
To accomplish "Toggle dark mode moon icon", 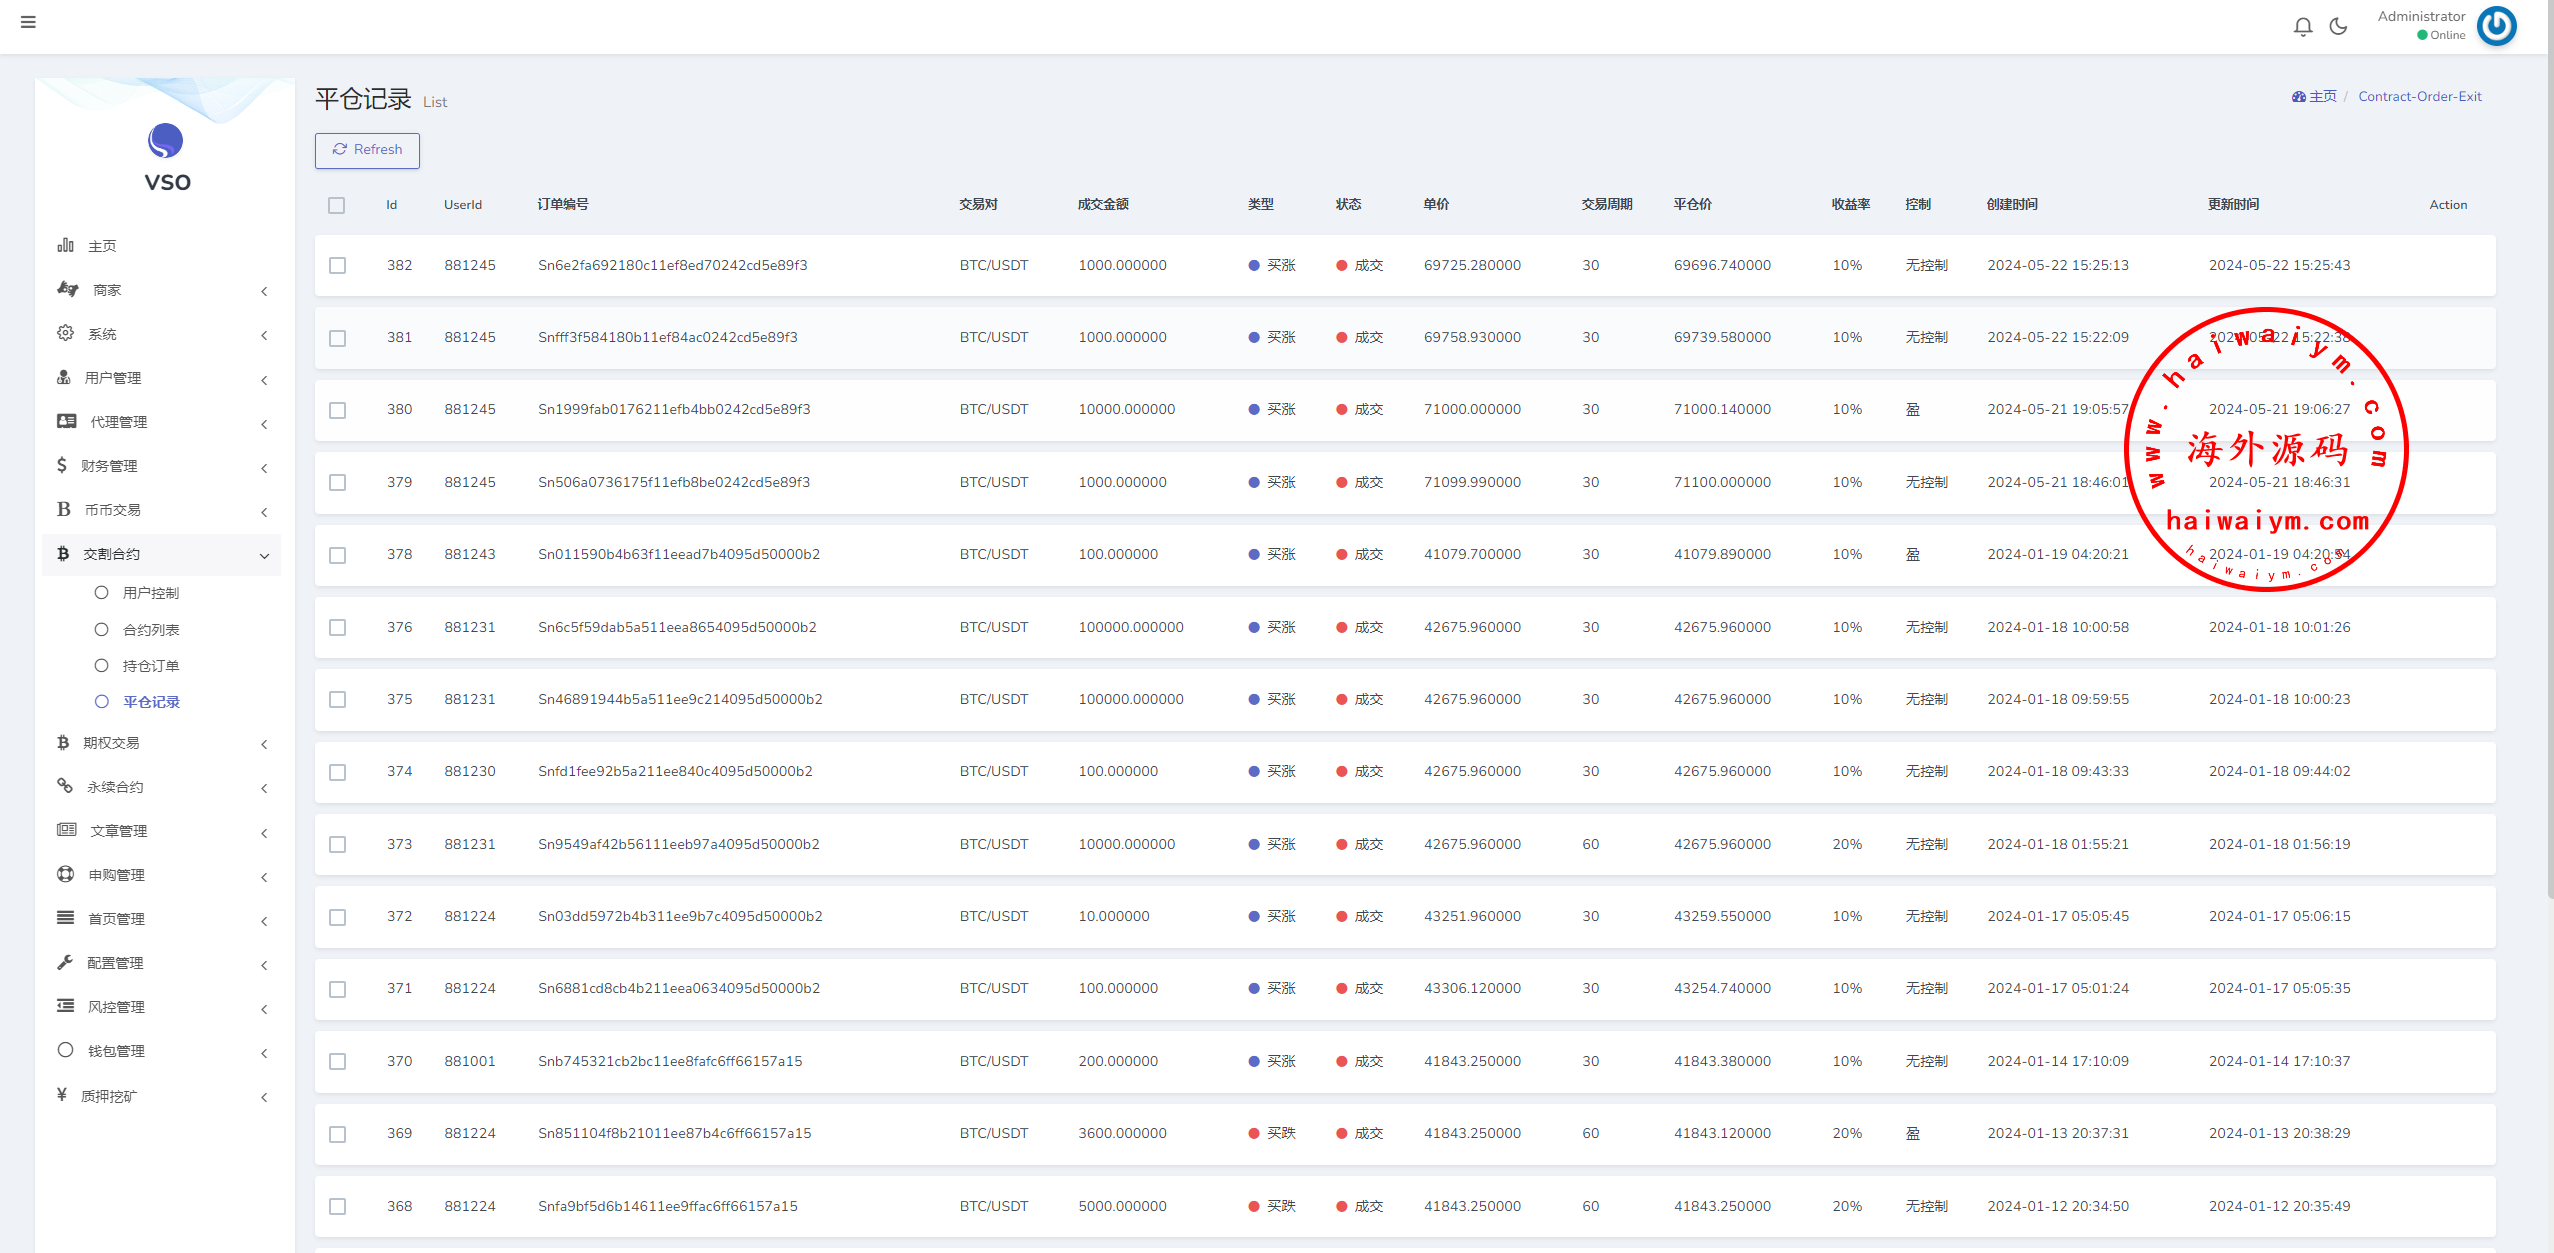I will point(2338,27).
